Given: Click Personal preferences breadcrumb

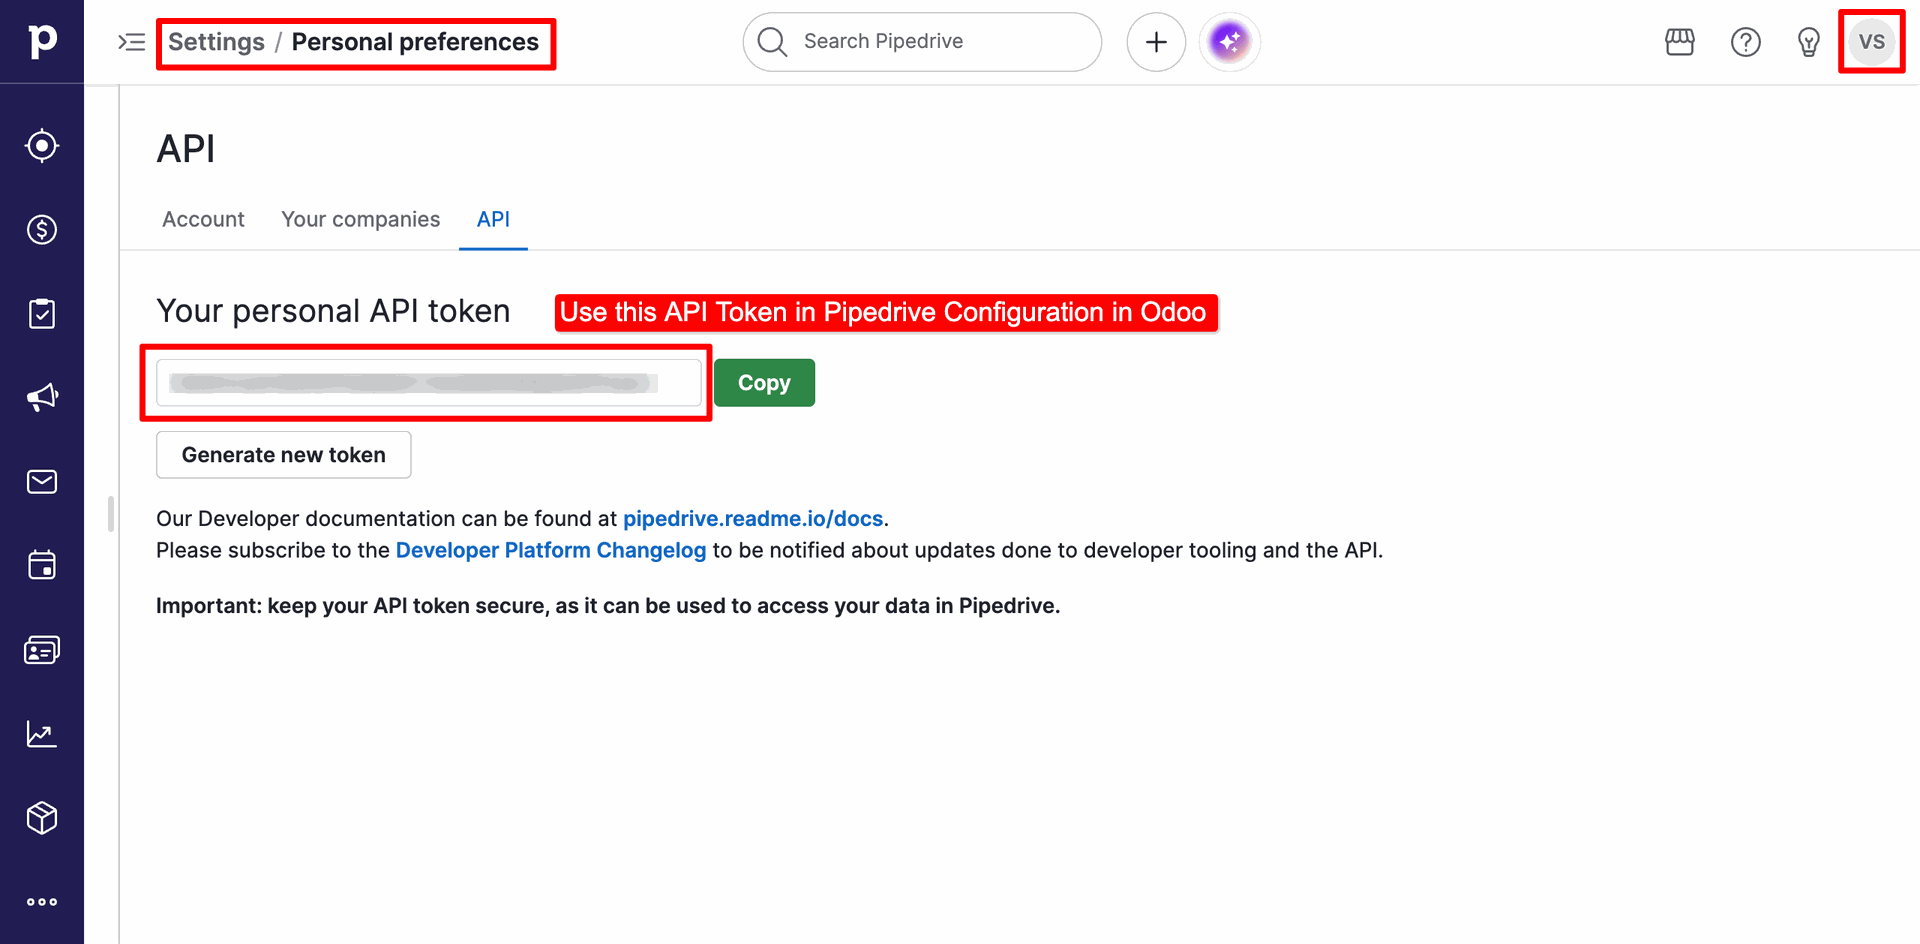Looking at the screenshot, I should pos(415,42).
